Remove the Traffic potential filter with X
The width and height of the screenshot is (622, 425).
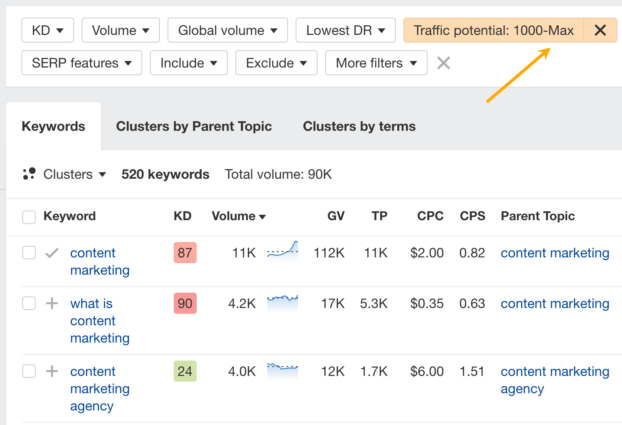[600, 30]
